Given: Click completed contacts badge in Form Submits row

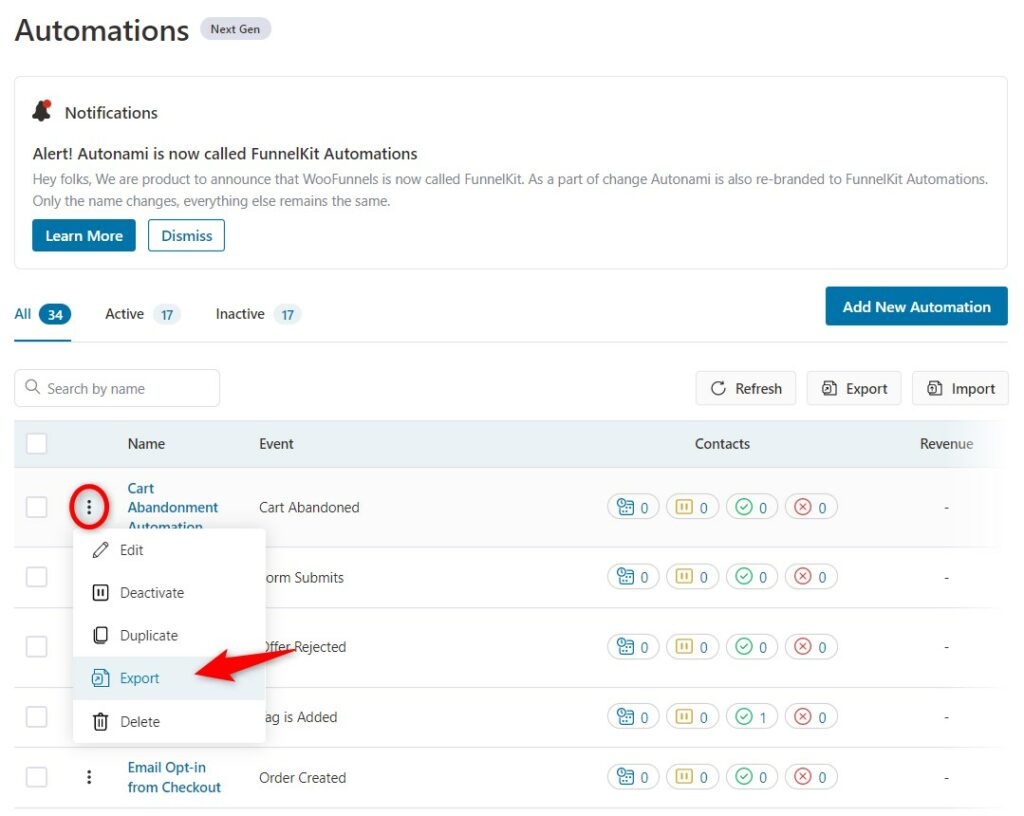Looking at the screenshot, I should pos(752,577).
